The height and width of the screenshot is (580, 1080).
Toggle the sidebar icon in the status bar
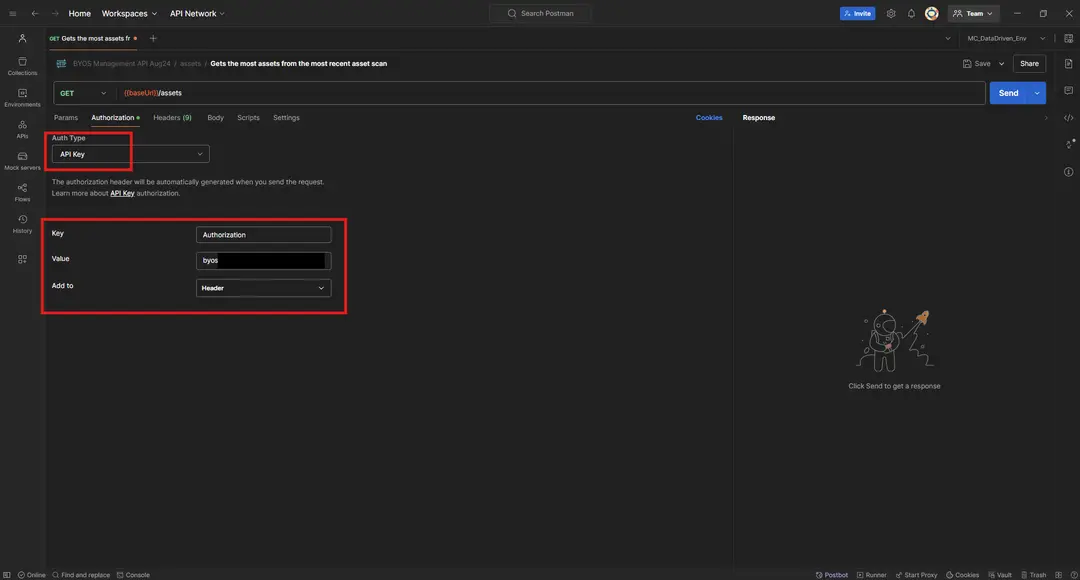click(x=7, y=574)
